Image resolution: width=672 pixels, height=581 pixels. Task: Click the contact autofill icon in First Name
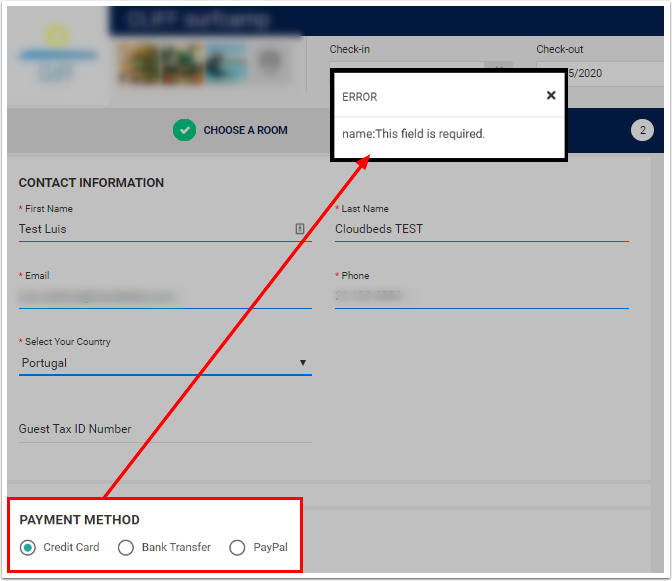tap(300, 229)
